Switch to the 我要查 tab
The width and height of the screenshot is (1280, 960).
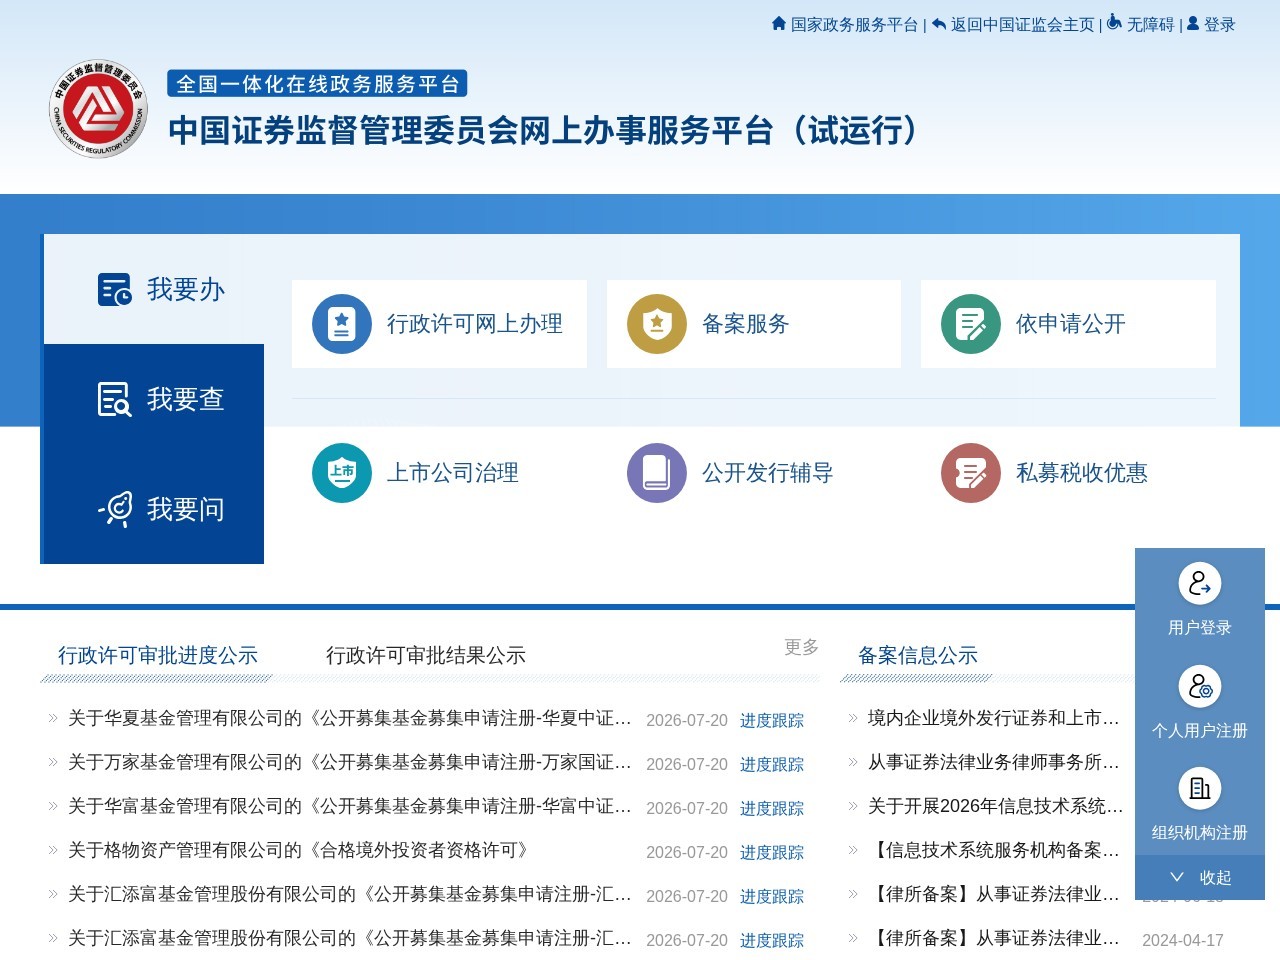click(154, 399)
